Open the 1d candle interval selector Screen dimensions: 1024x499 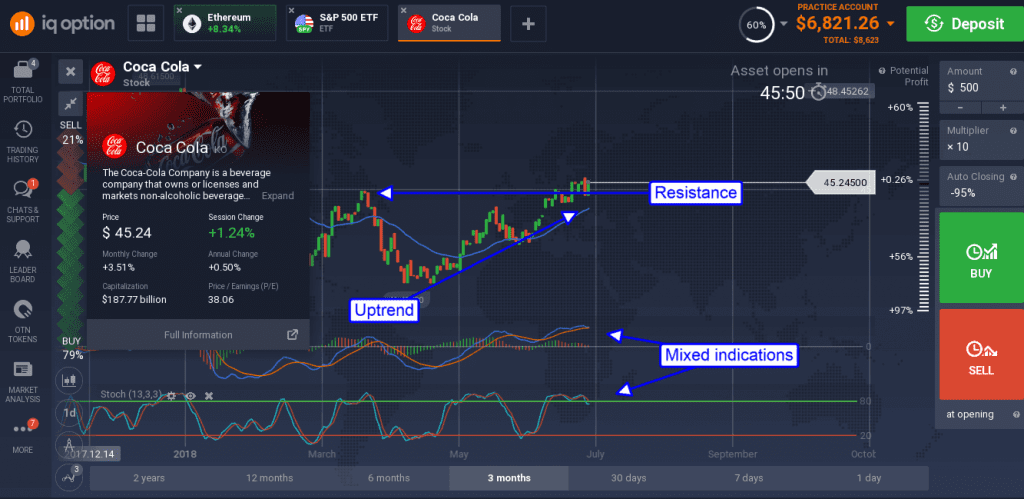point(69,413)
